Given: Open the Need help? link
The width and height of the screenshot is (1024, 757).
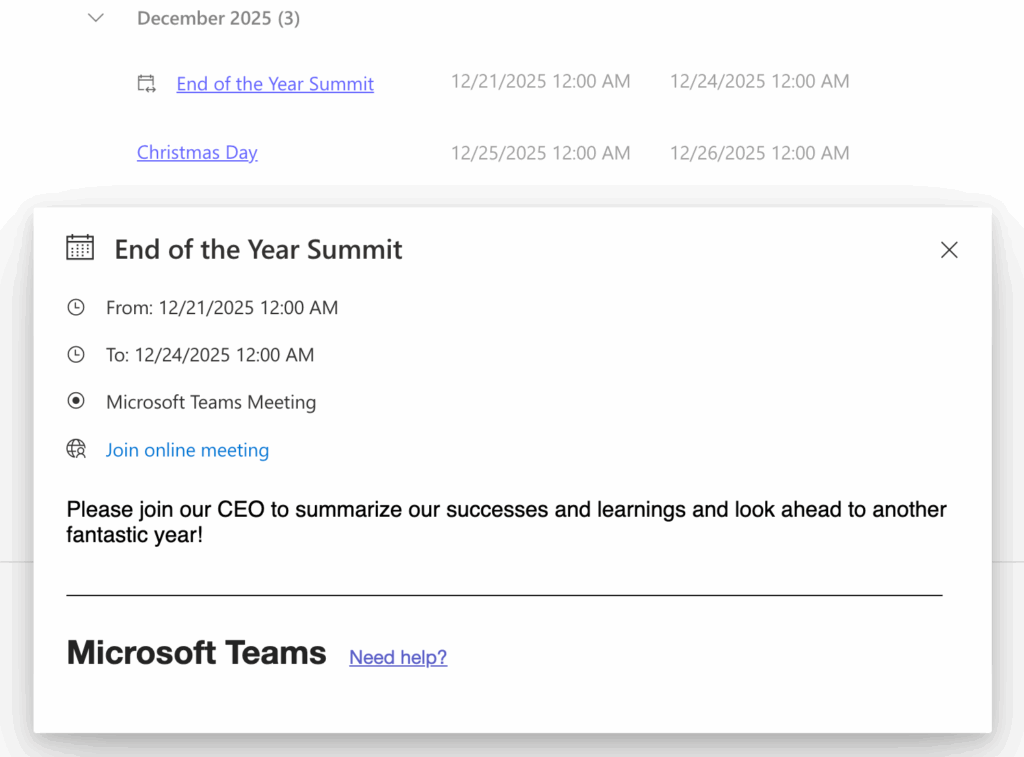Looking at the screenshot, I should [x=398, y=657].
